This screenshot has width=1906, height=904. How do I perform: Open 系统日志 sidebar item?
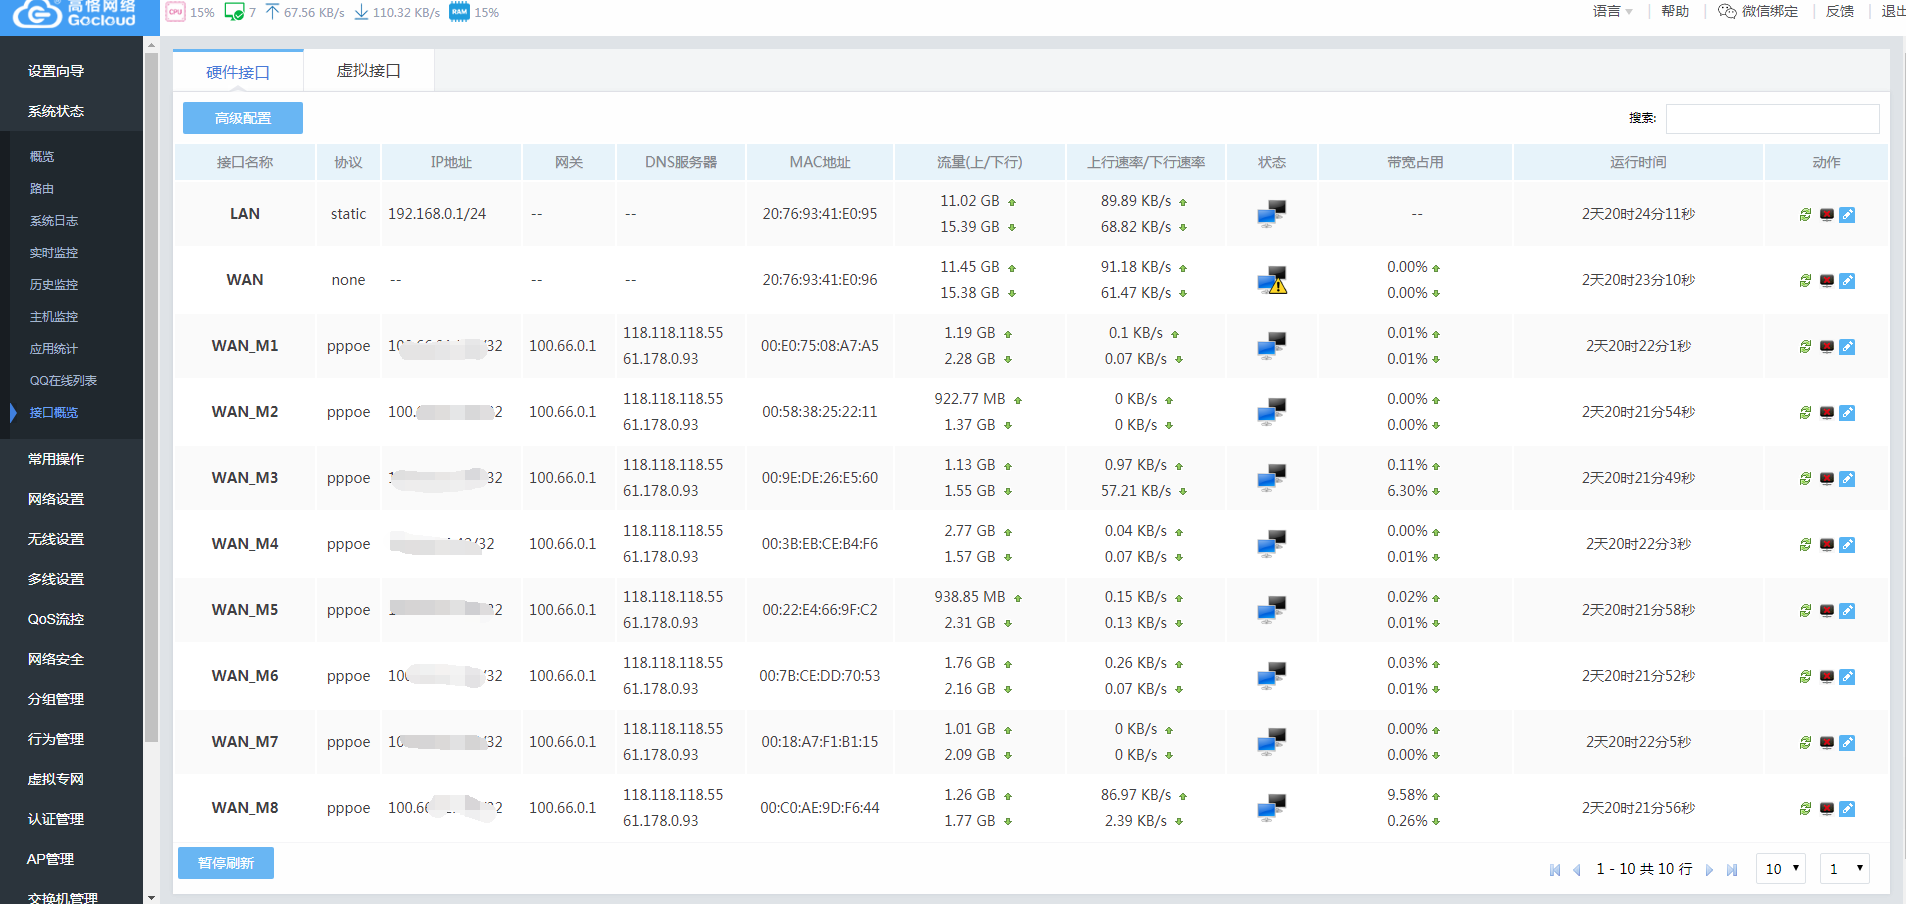coord(54,221)
